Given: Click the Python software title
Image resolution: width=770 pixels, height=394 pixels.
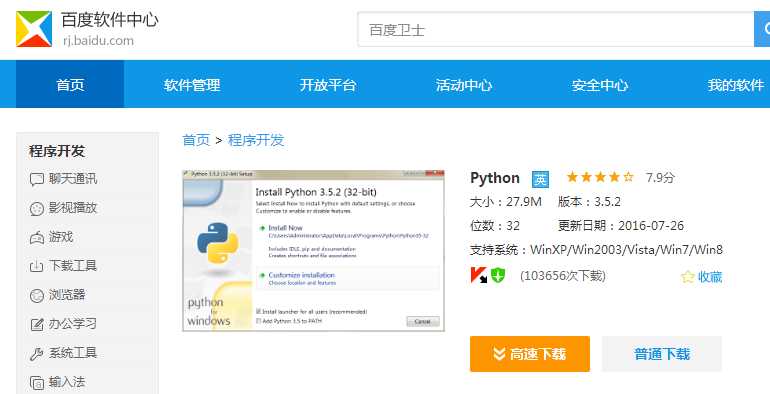Looking at the screenshot, I should tap(495, 178).
